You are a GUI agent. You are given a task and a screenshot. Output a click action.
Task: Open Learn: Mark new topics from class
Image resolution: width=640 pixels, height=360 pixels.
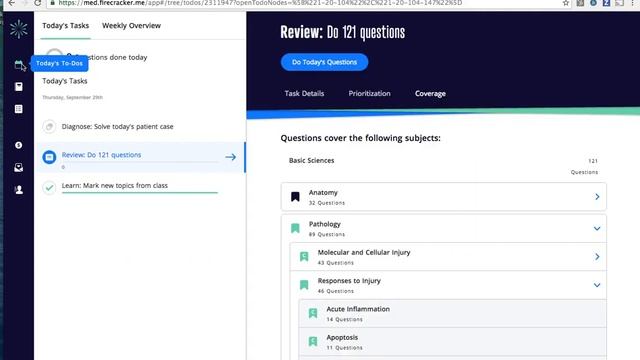[115, 185]
